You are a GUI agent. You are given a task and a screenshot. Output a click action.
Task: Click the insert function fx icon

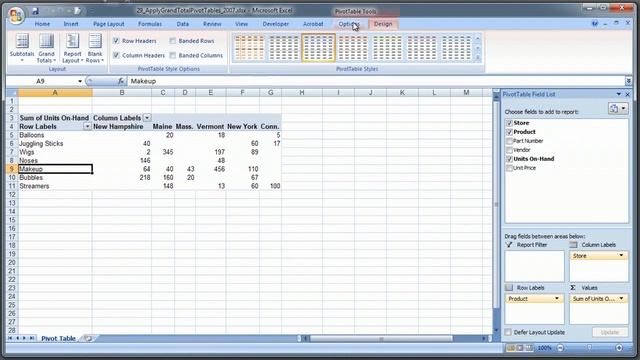point(121,81)
